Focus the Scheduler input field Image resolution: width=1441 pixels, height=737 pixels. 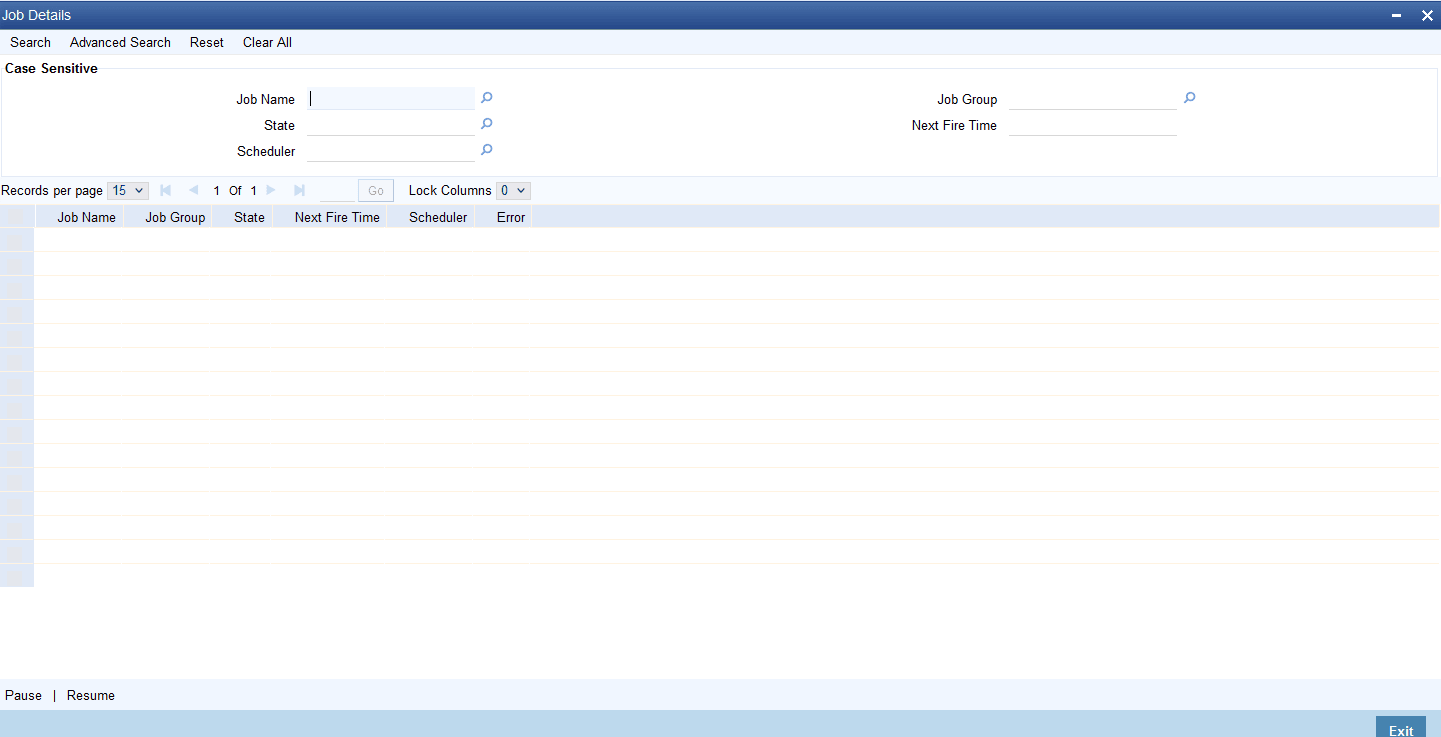click(x=391, y=151)
